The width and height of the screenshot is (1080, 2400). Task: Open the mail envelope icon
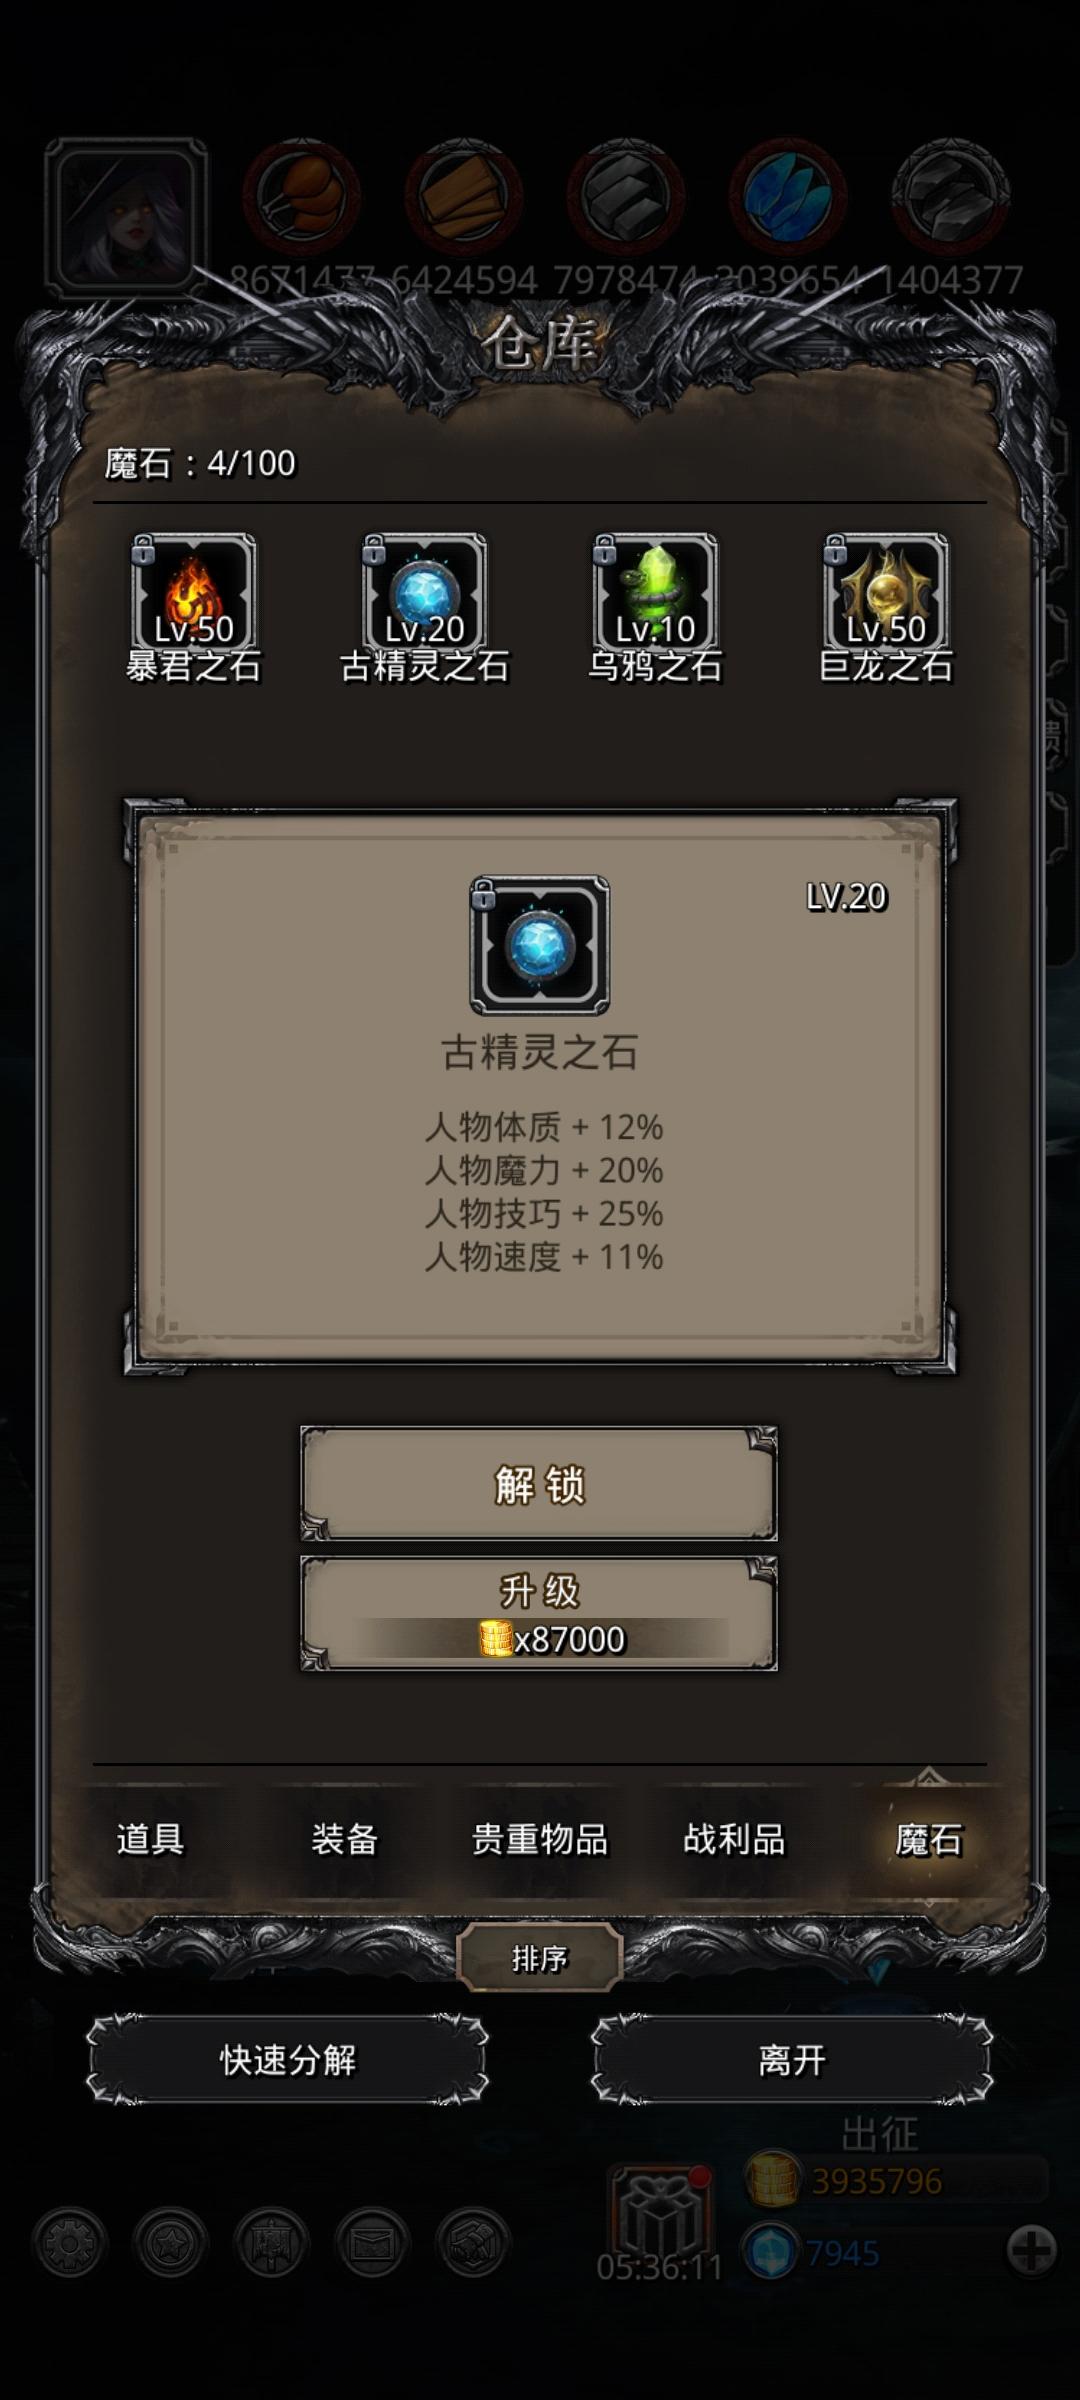coord(372,2243)
